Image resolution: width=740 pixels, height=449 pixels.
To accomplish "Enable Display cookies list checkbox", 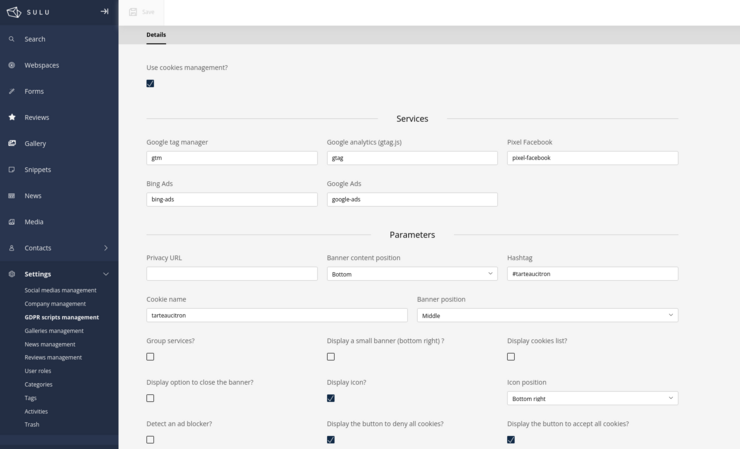I will pyautogui.click(x=511, y=357).
